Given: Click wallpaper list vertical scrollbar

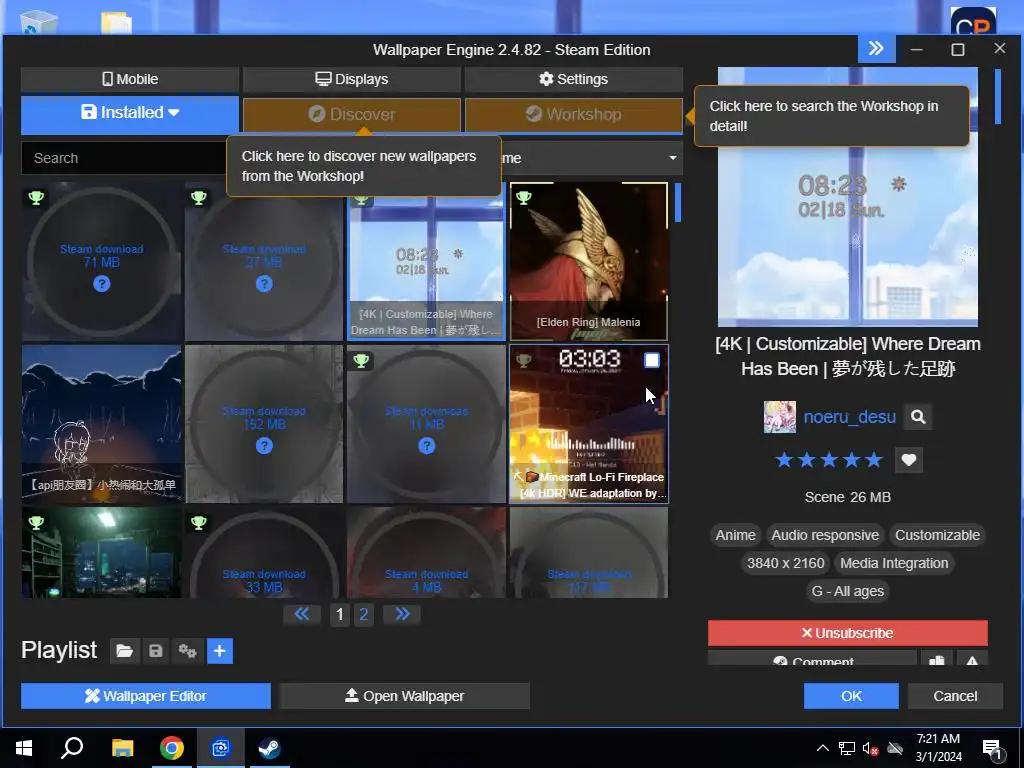Looking at the screenshot, I should (677, 203).
